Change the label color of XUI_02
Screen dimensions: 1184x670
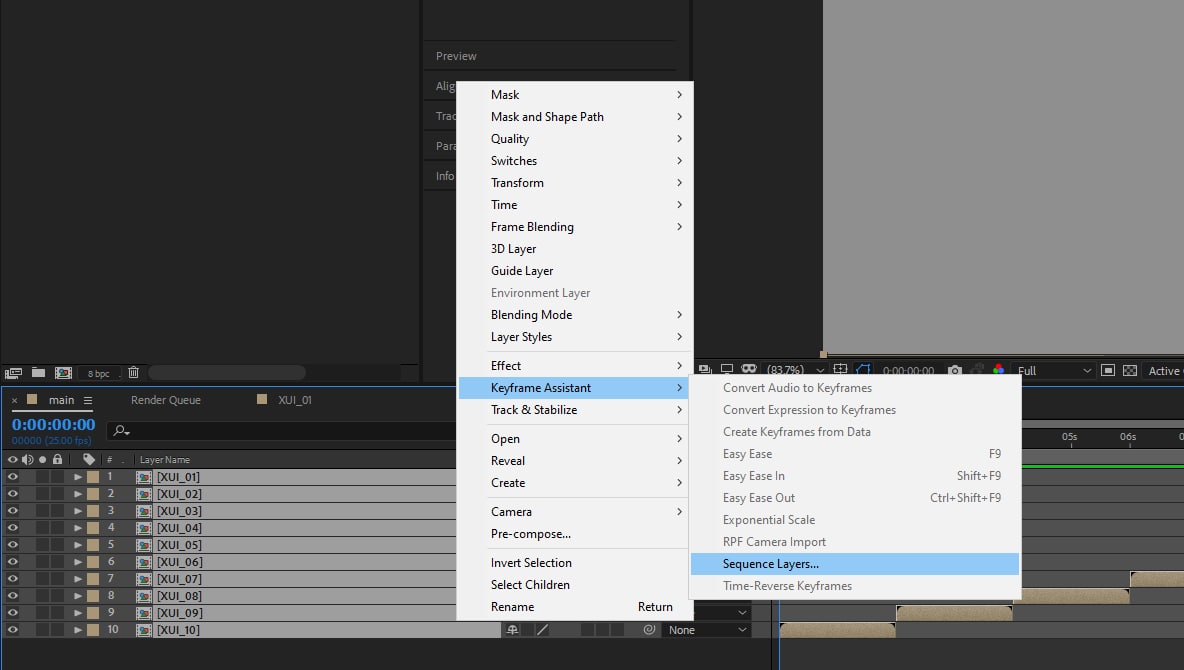(93, 494)
